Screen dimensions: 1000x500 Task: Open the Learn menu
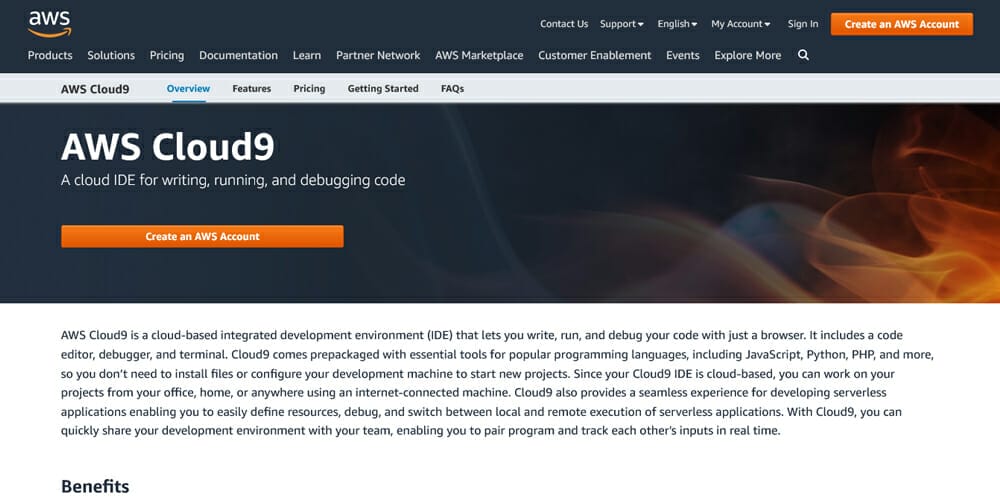click(307, 55)
